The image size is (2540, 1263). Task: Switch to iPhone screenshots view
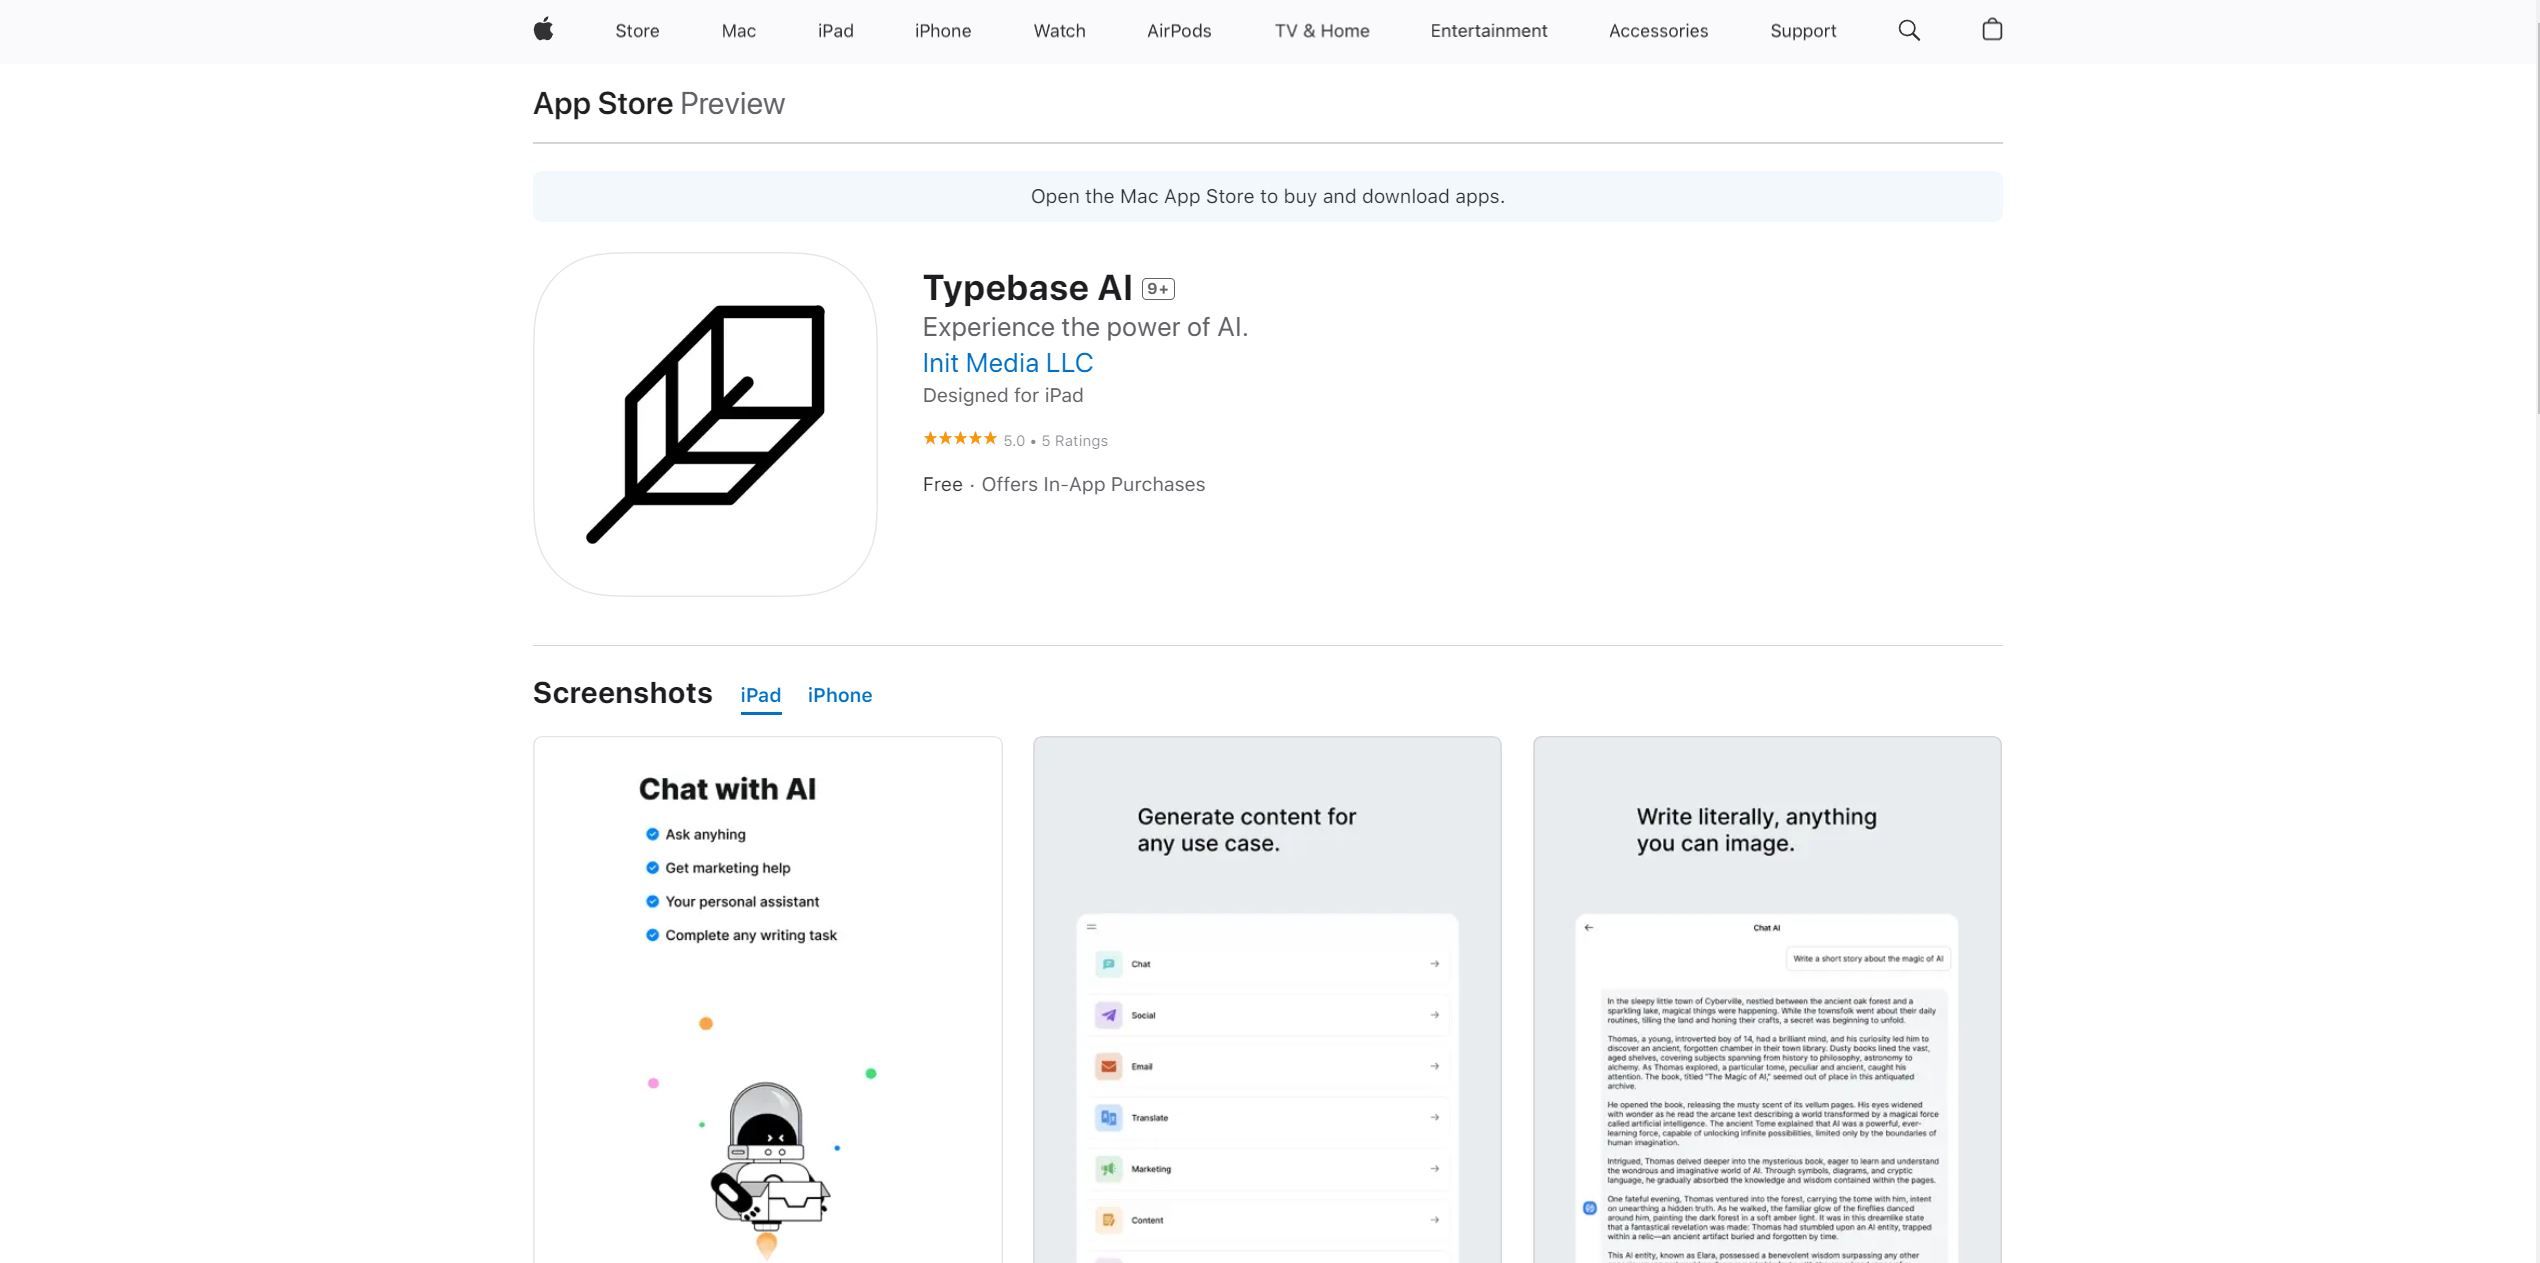pos(839,695)
